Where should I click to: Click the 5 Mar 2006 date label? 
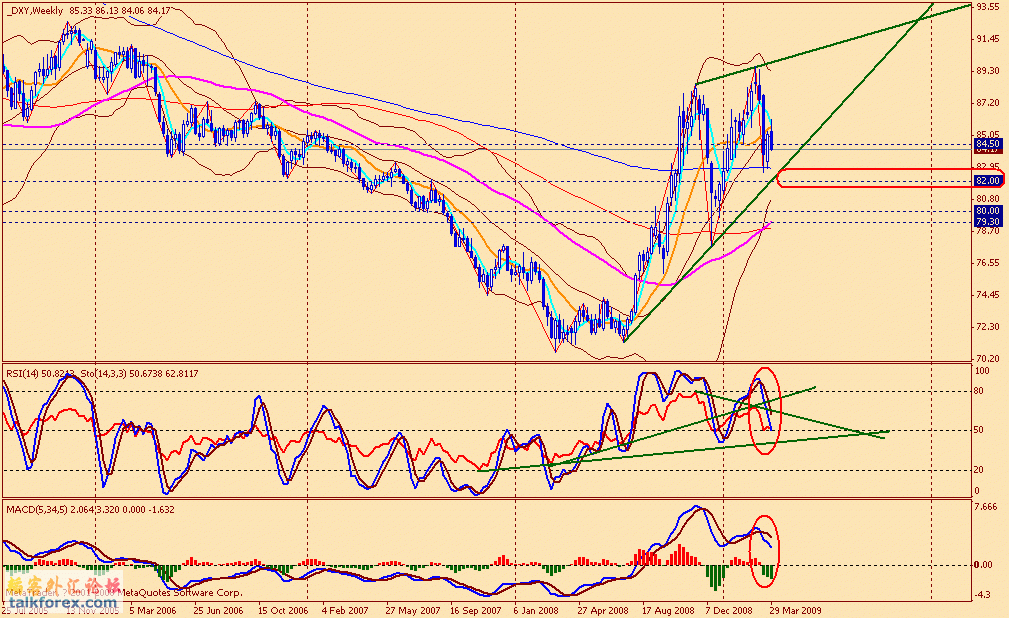point(153,610)
